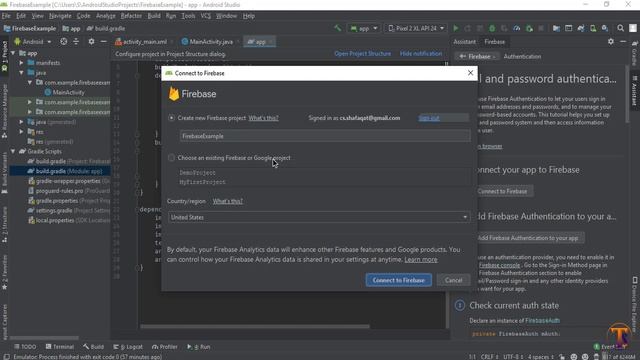Open the Refactor menu

[x=131, y=16]
